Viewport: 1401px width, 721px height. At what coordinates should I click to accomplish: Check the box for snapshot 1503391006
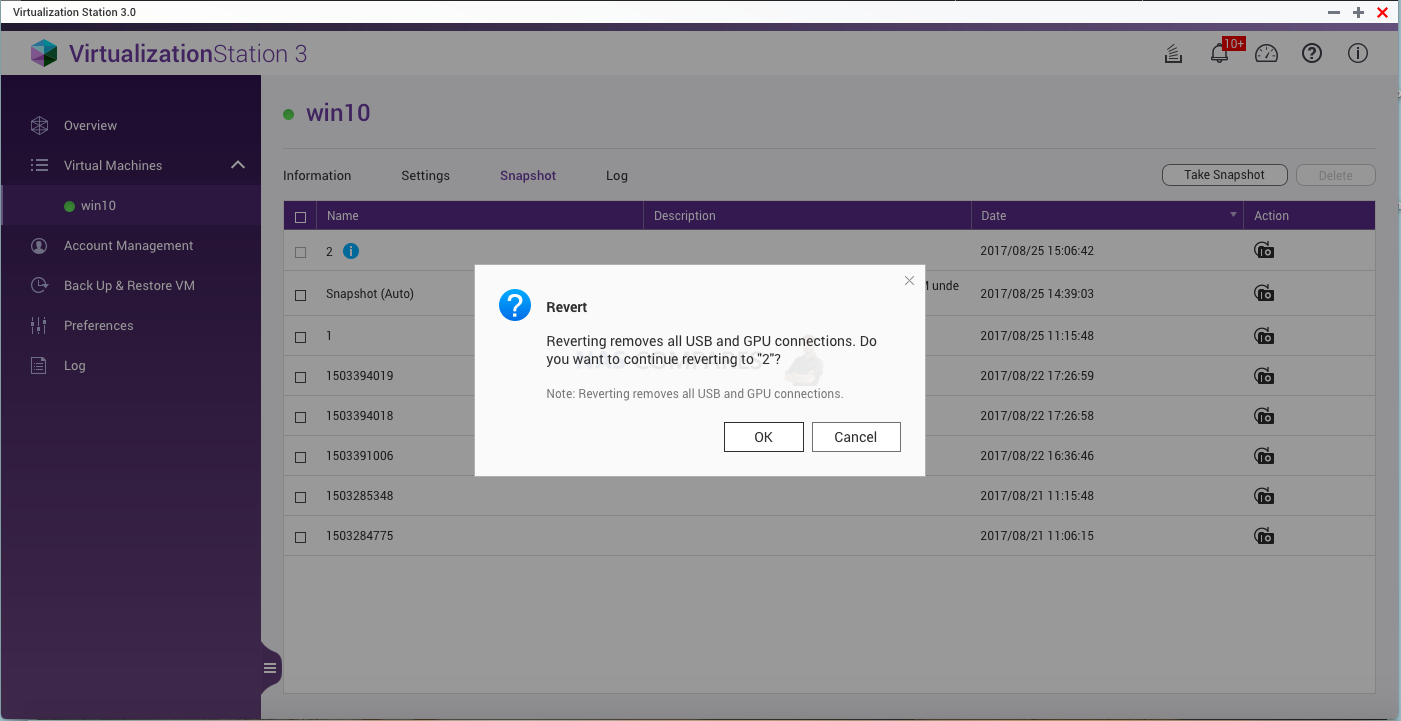pos(300,457)
